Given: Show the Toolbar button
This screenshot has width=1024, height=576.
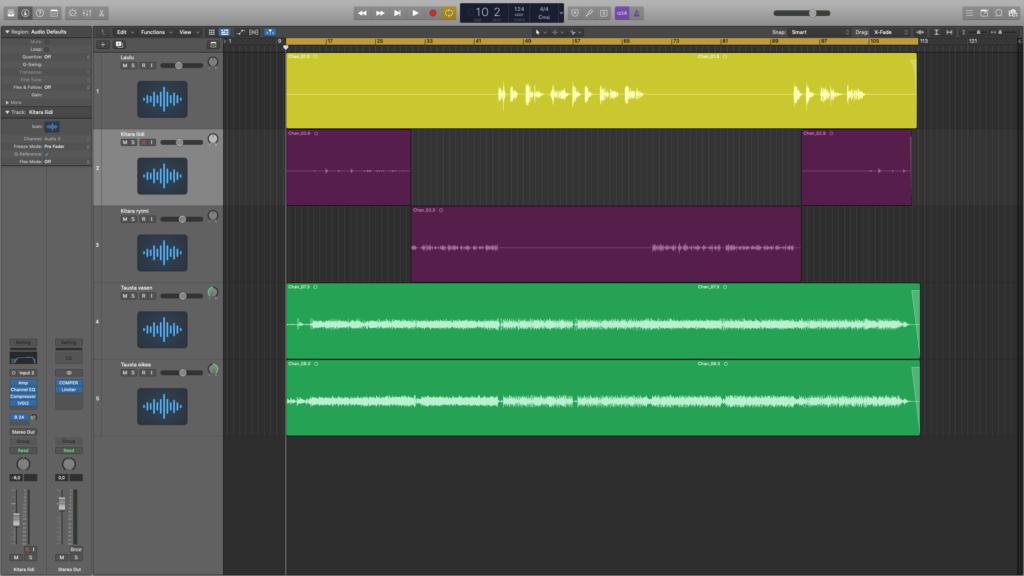Looking at the screenshot, I should click(x=54, y=13).
